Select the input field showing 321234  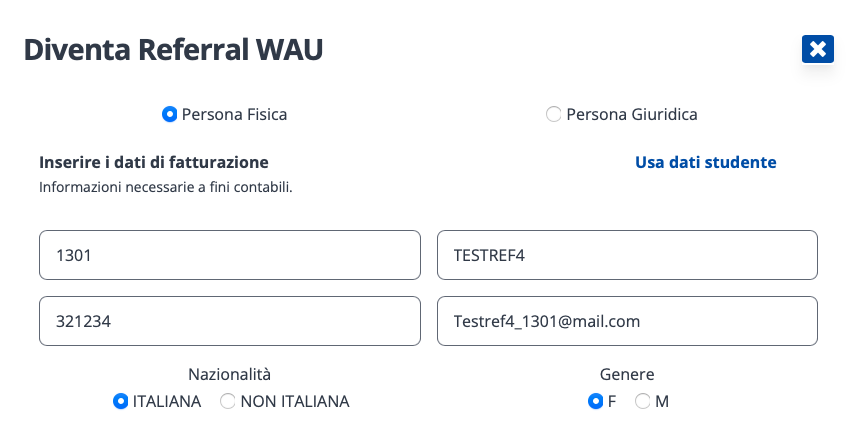pyautogui.click(x=230, y=321)
